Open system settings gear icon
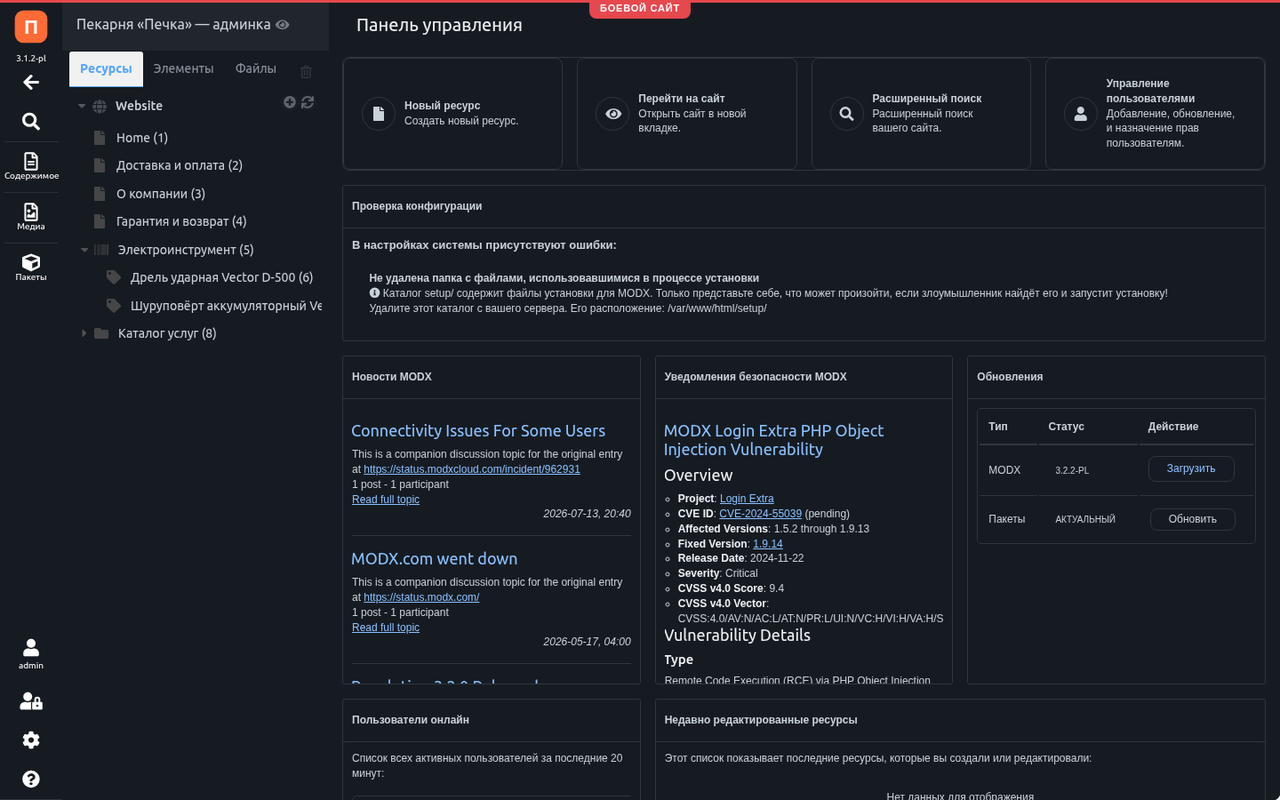 31,740
